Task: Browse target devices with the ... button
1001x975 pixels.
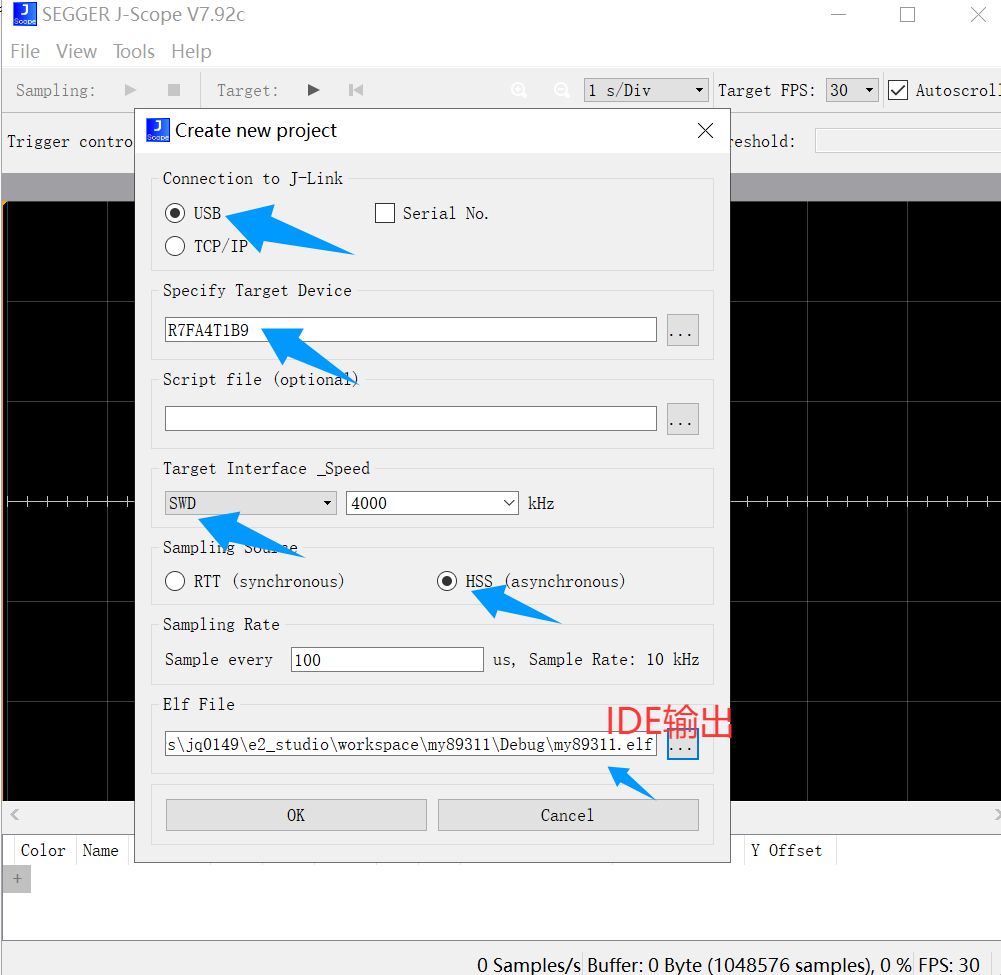Action: pyautogui.click(x=682, y=329)
